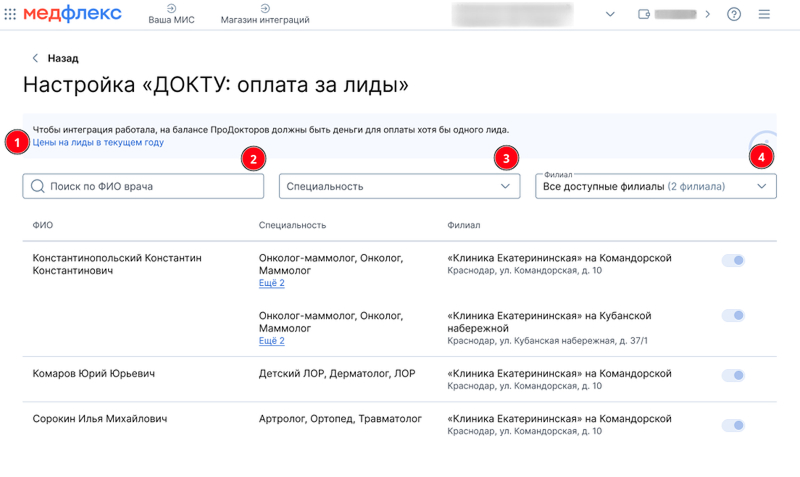The height and width of the screenshot is (477, 800).
Task: Toggle switch for Sorokin Ilya Mikhailovich
Action: (733, 425)
